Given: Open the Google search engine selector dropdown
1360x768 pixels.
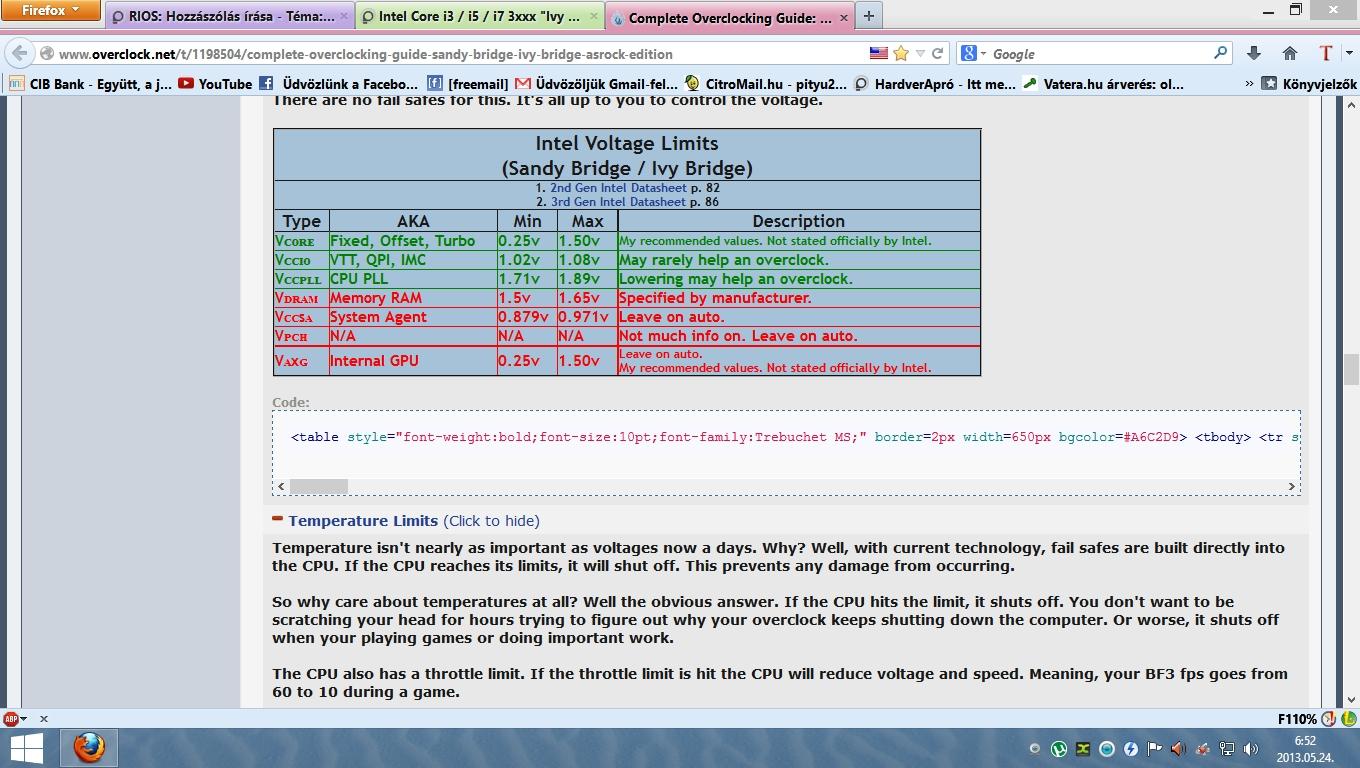Looking at the screenshot, I should coord(974,54).
